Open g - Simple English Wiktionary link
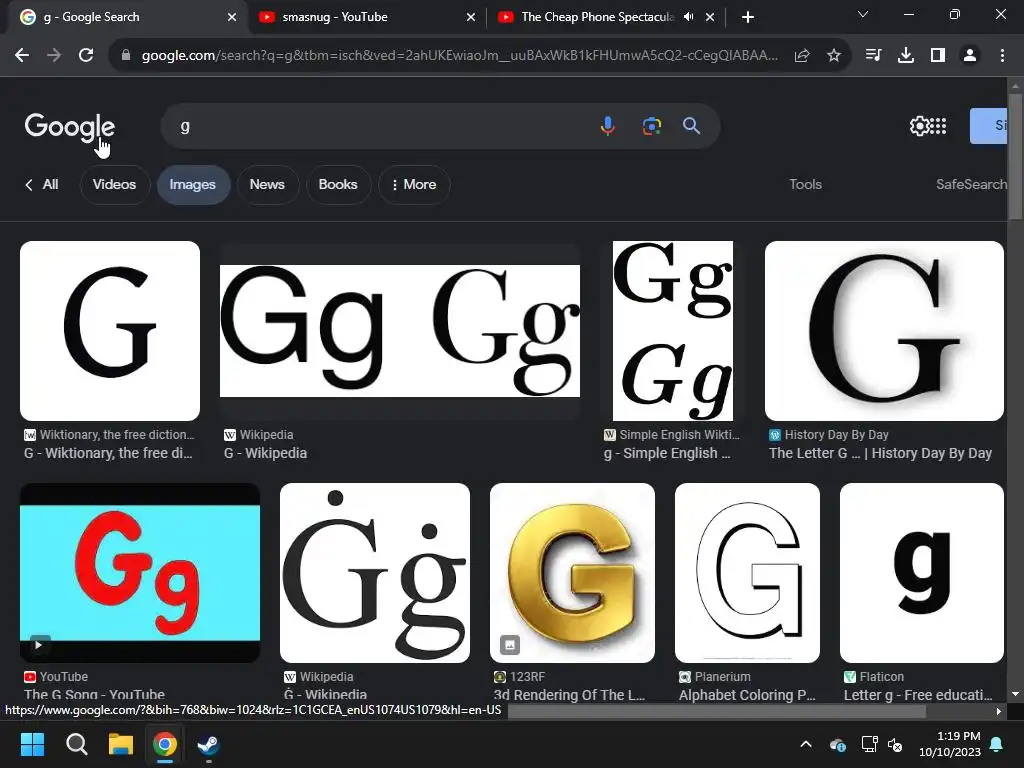 [x=667, y=453]
